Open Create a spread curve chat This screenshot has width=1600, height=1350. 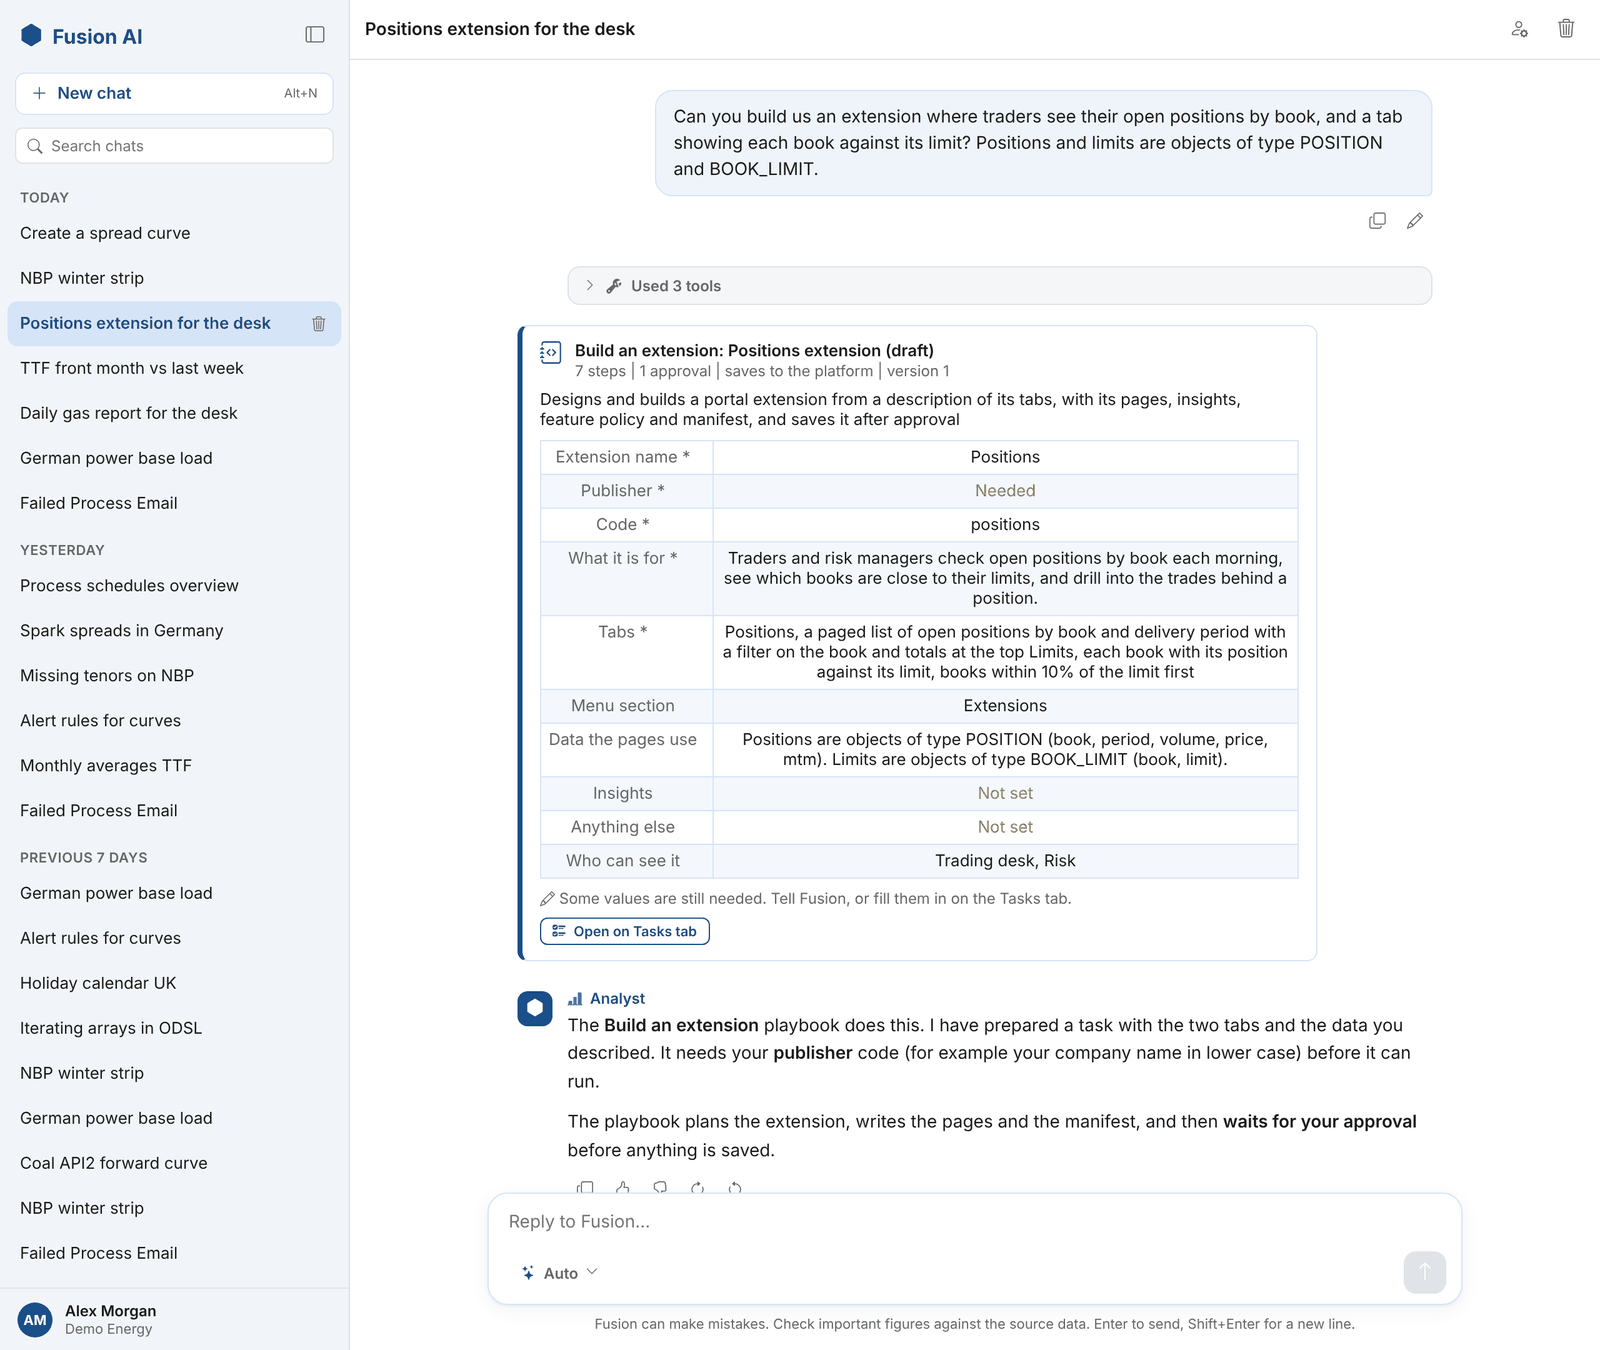pyautogui.click(x=174, y=233)
